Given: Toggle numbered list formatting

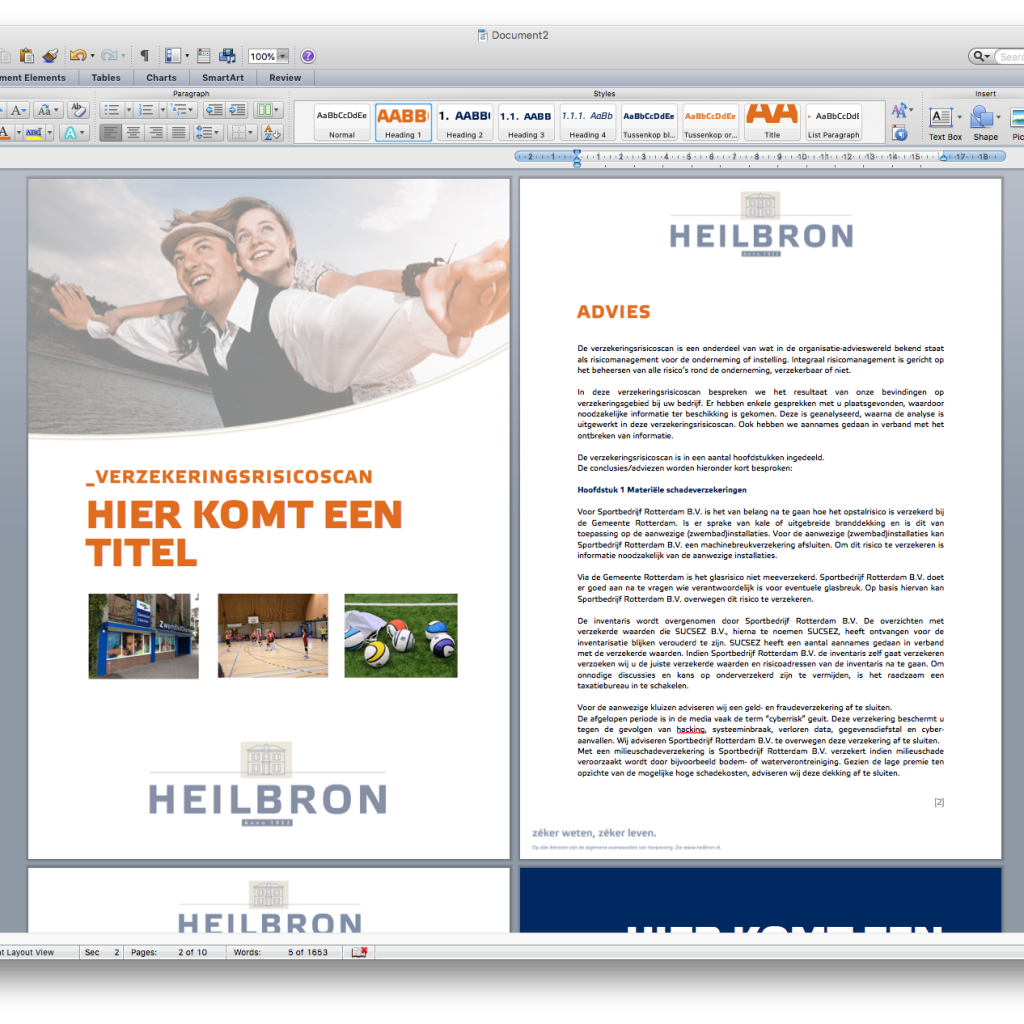Looking at the screenshot, I should (147, 109).
